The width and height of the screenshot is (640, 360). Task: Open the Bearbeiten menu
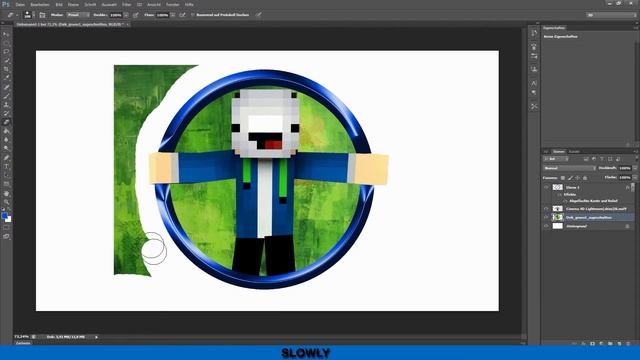(40, 4)
